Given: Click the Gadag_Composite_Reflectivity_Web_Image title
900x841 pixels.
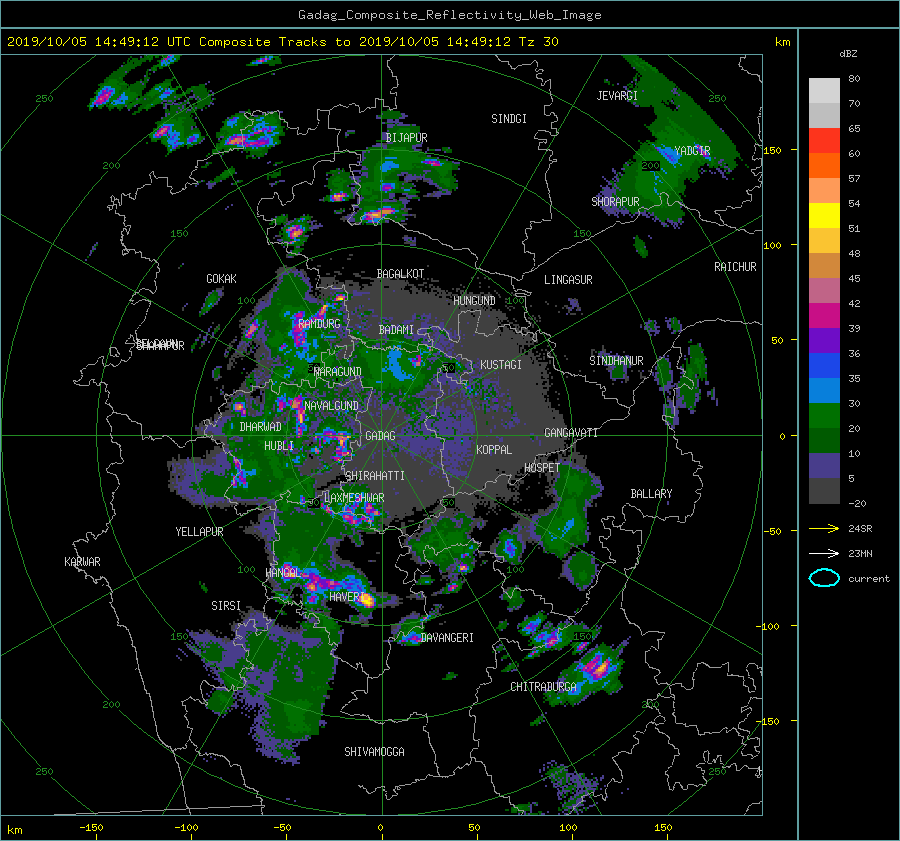Looking at the screenshot, I should [449, 15].
